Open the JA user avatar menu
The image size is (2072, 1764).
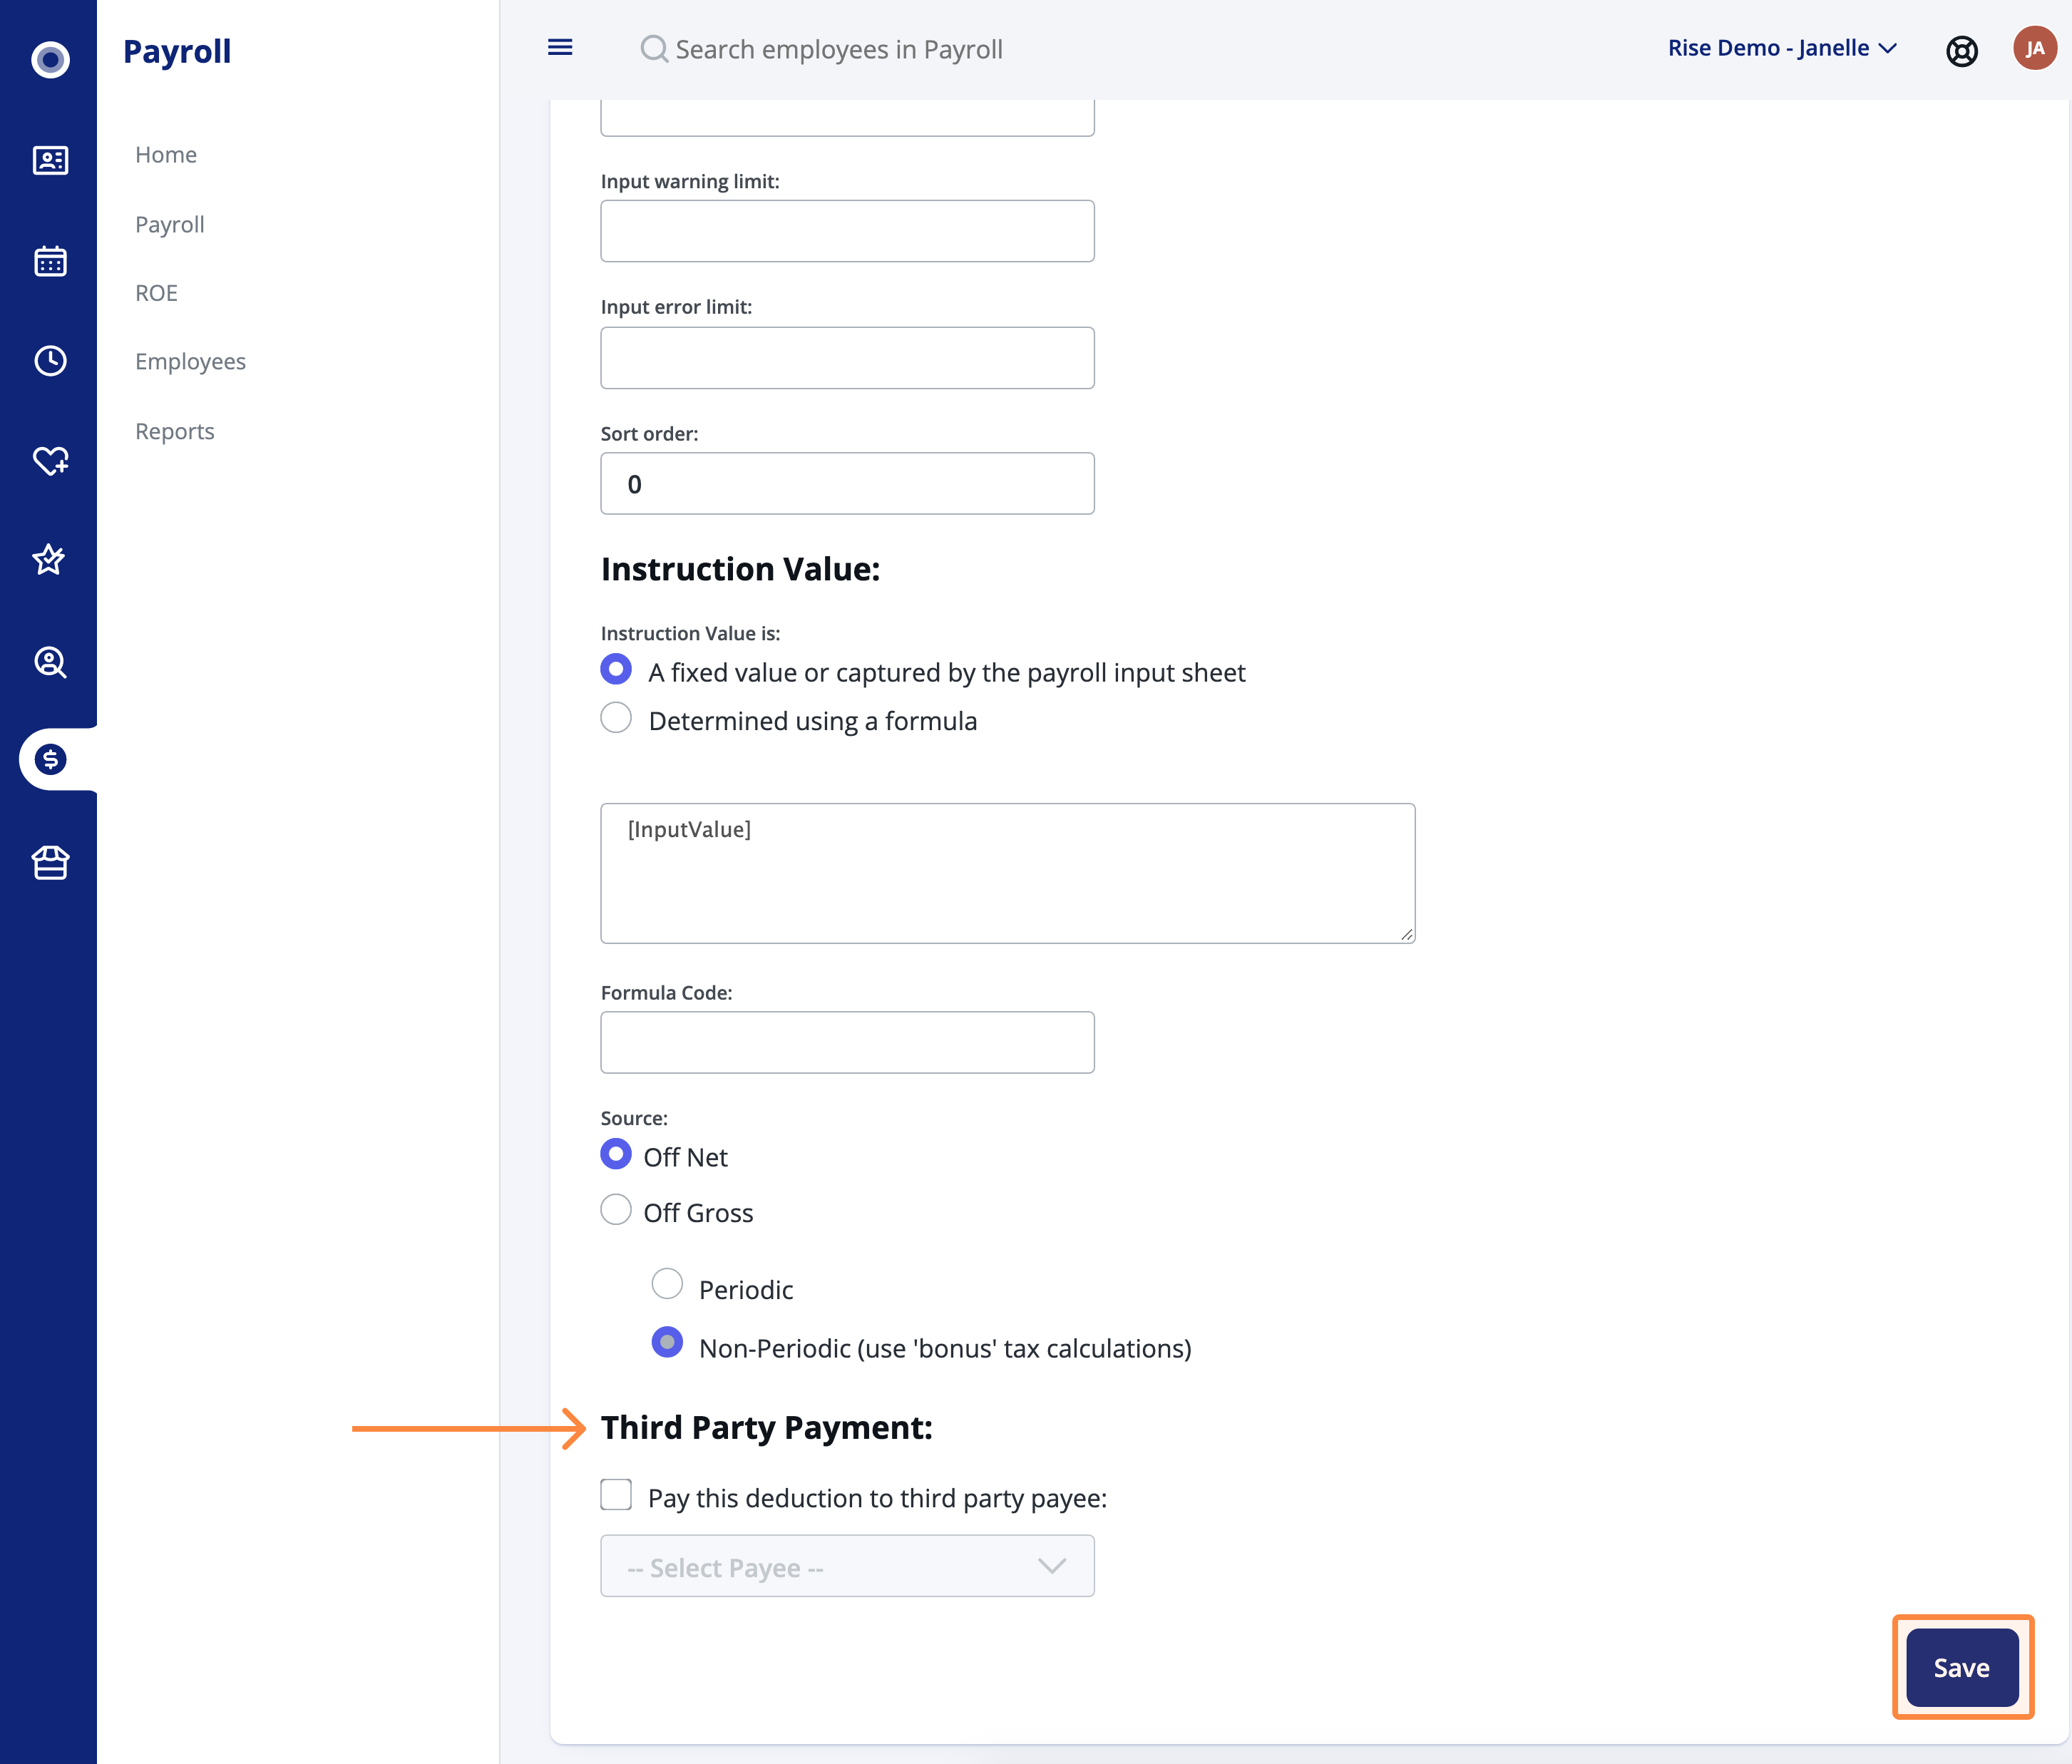[2034, 48]
